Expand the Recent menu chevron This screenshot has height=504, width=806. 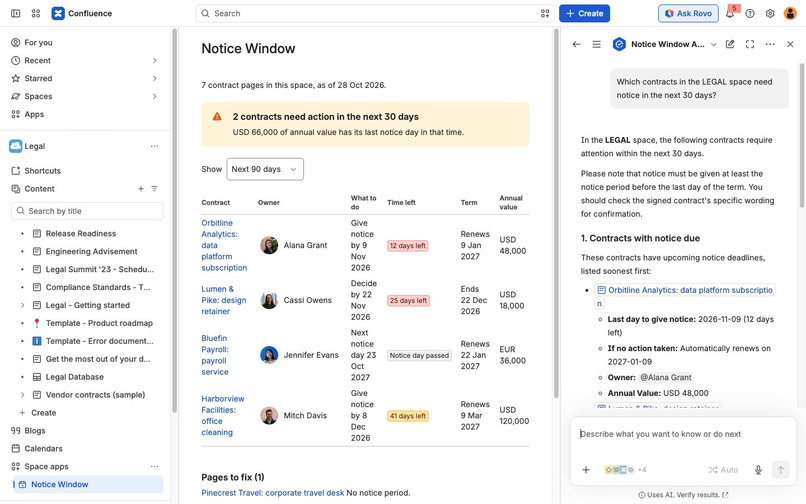tap(154, 61)
